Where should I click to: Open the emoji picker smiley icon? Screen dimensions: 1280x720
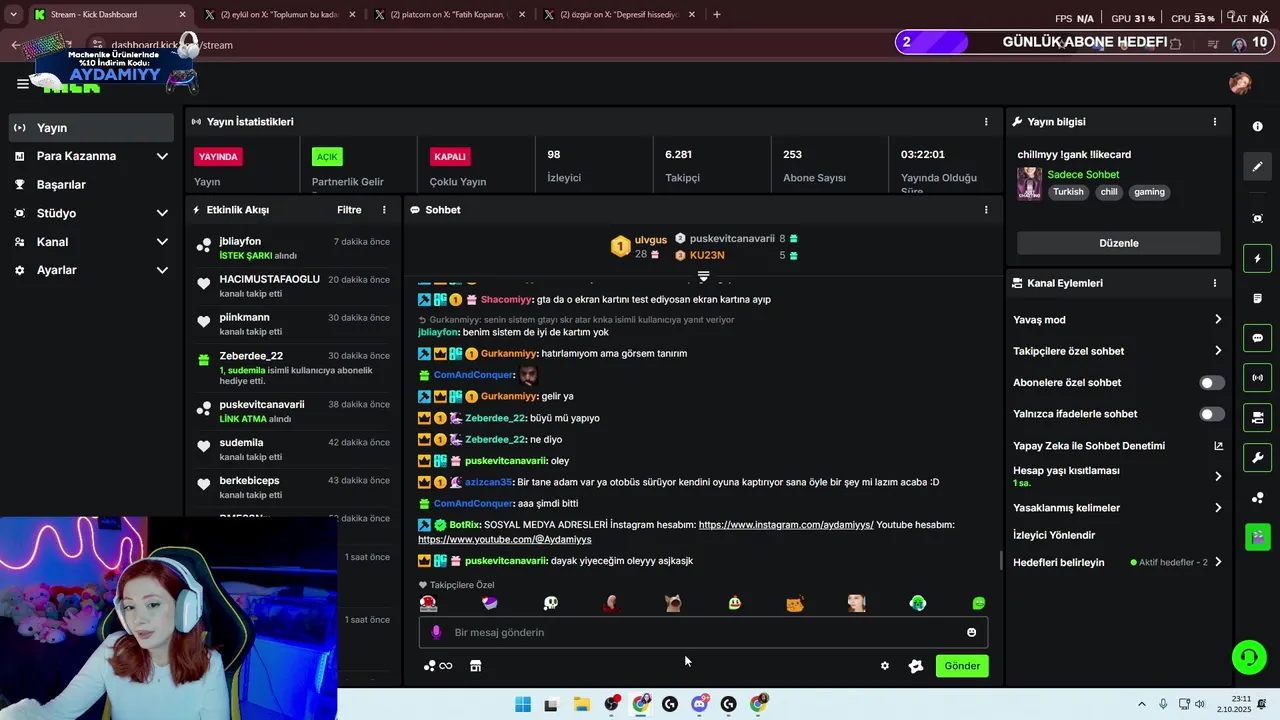(971, 632)
